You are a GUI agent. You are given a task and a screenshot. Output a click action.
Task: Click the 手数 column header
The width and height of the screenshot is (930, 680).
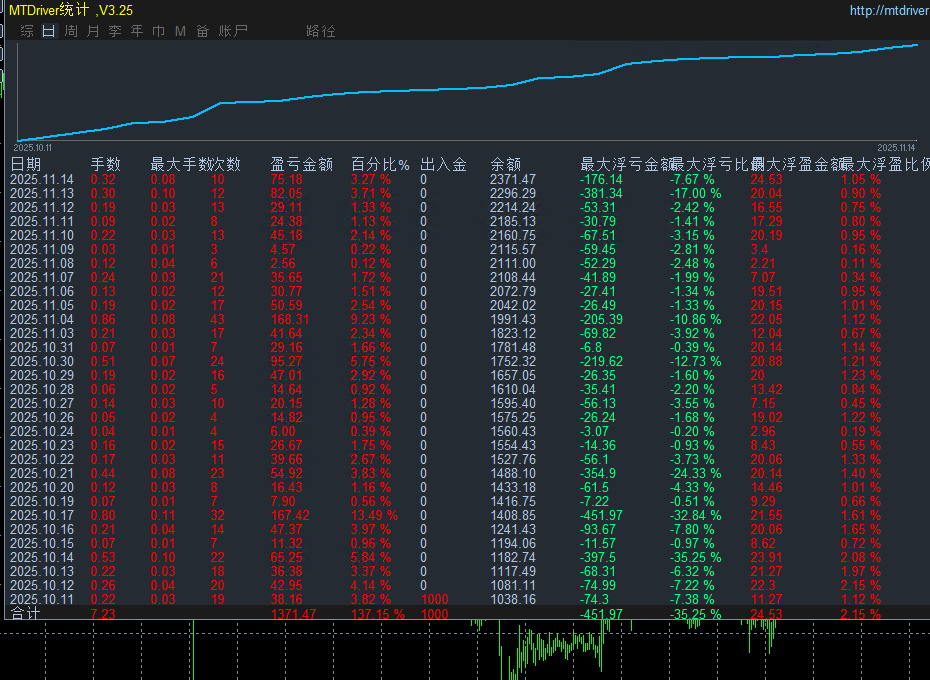click(x=106, y=164)
